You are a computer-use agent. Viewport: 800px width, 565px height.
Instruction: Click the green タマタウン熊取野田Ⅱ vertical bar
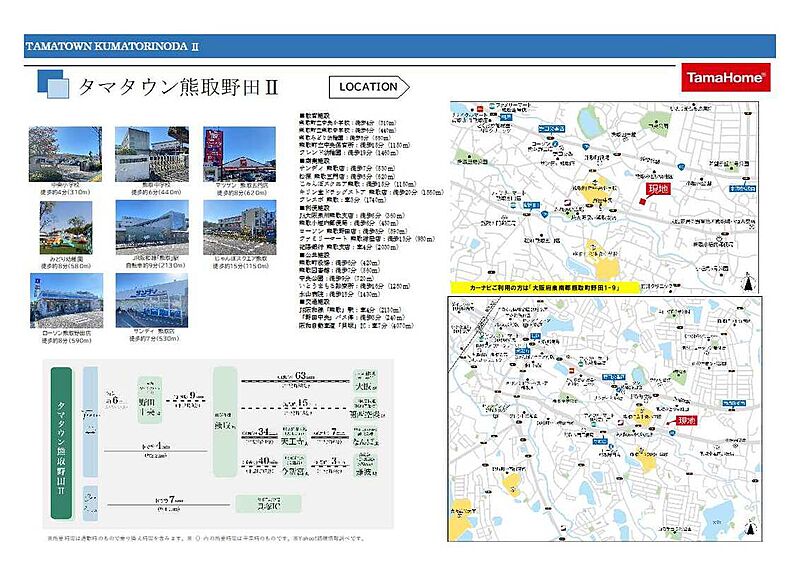click(62, 442)
